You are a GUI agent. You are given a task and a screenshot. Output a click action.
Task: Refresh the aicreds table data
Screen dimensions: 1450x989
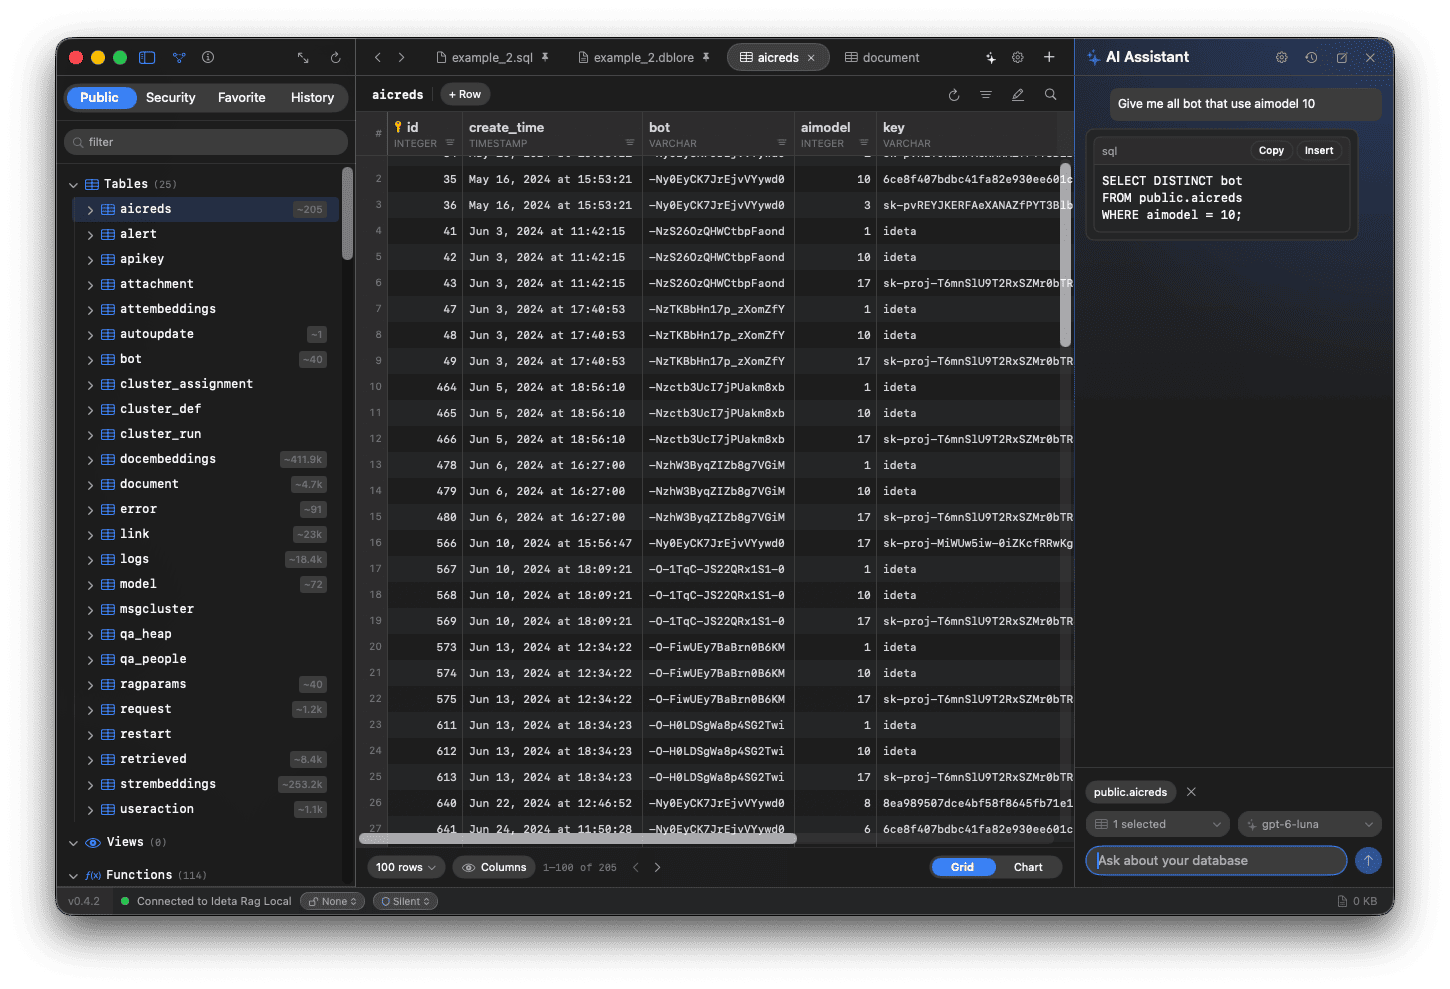(x=954, y=95)
